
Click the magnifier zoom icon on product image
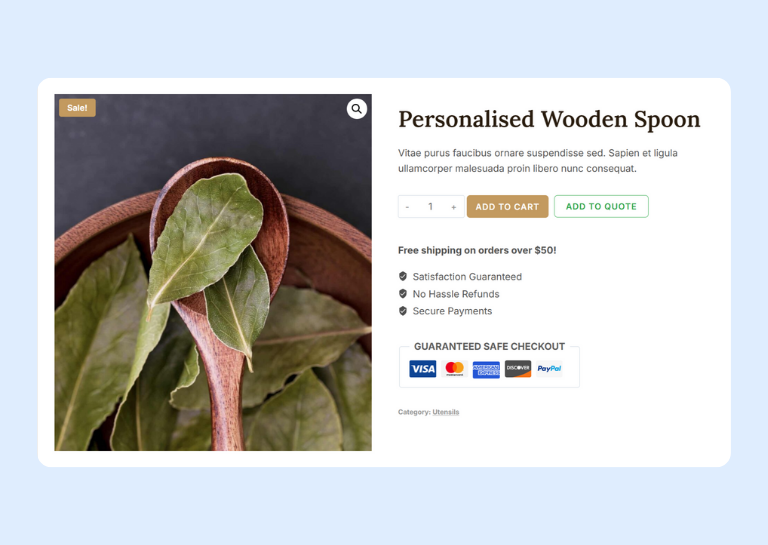357,109
